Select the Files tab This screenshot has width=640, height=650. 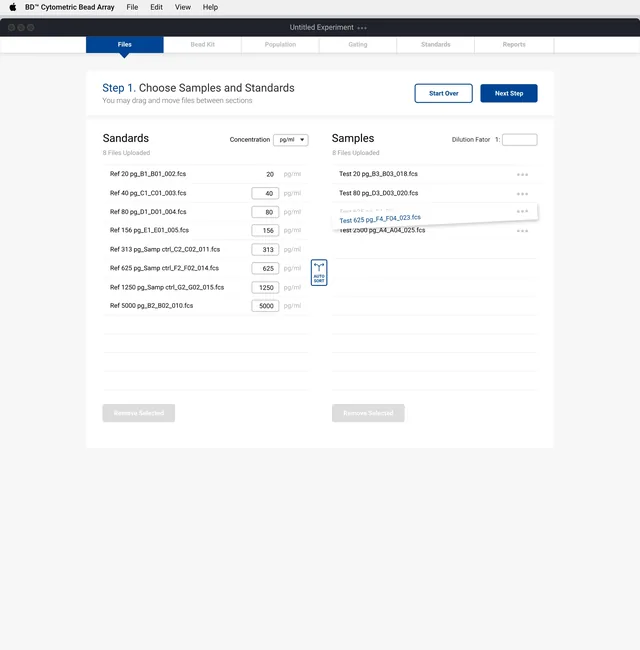point(125,44)
